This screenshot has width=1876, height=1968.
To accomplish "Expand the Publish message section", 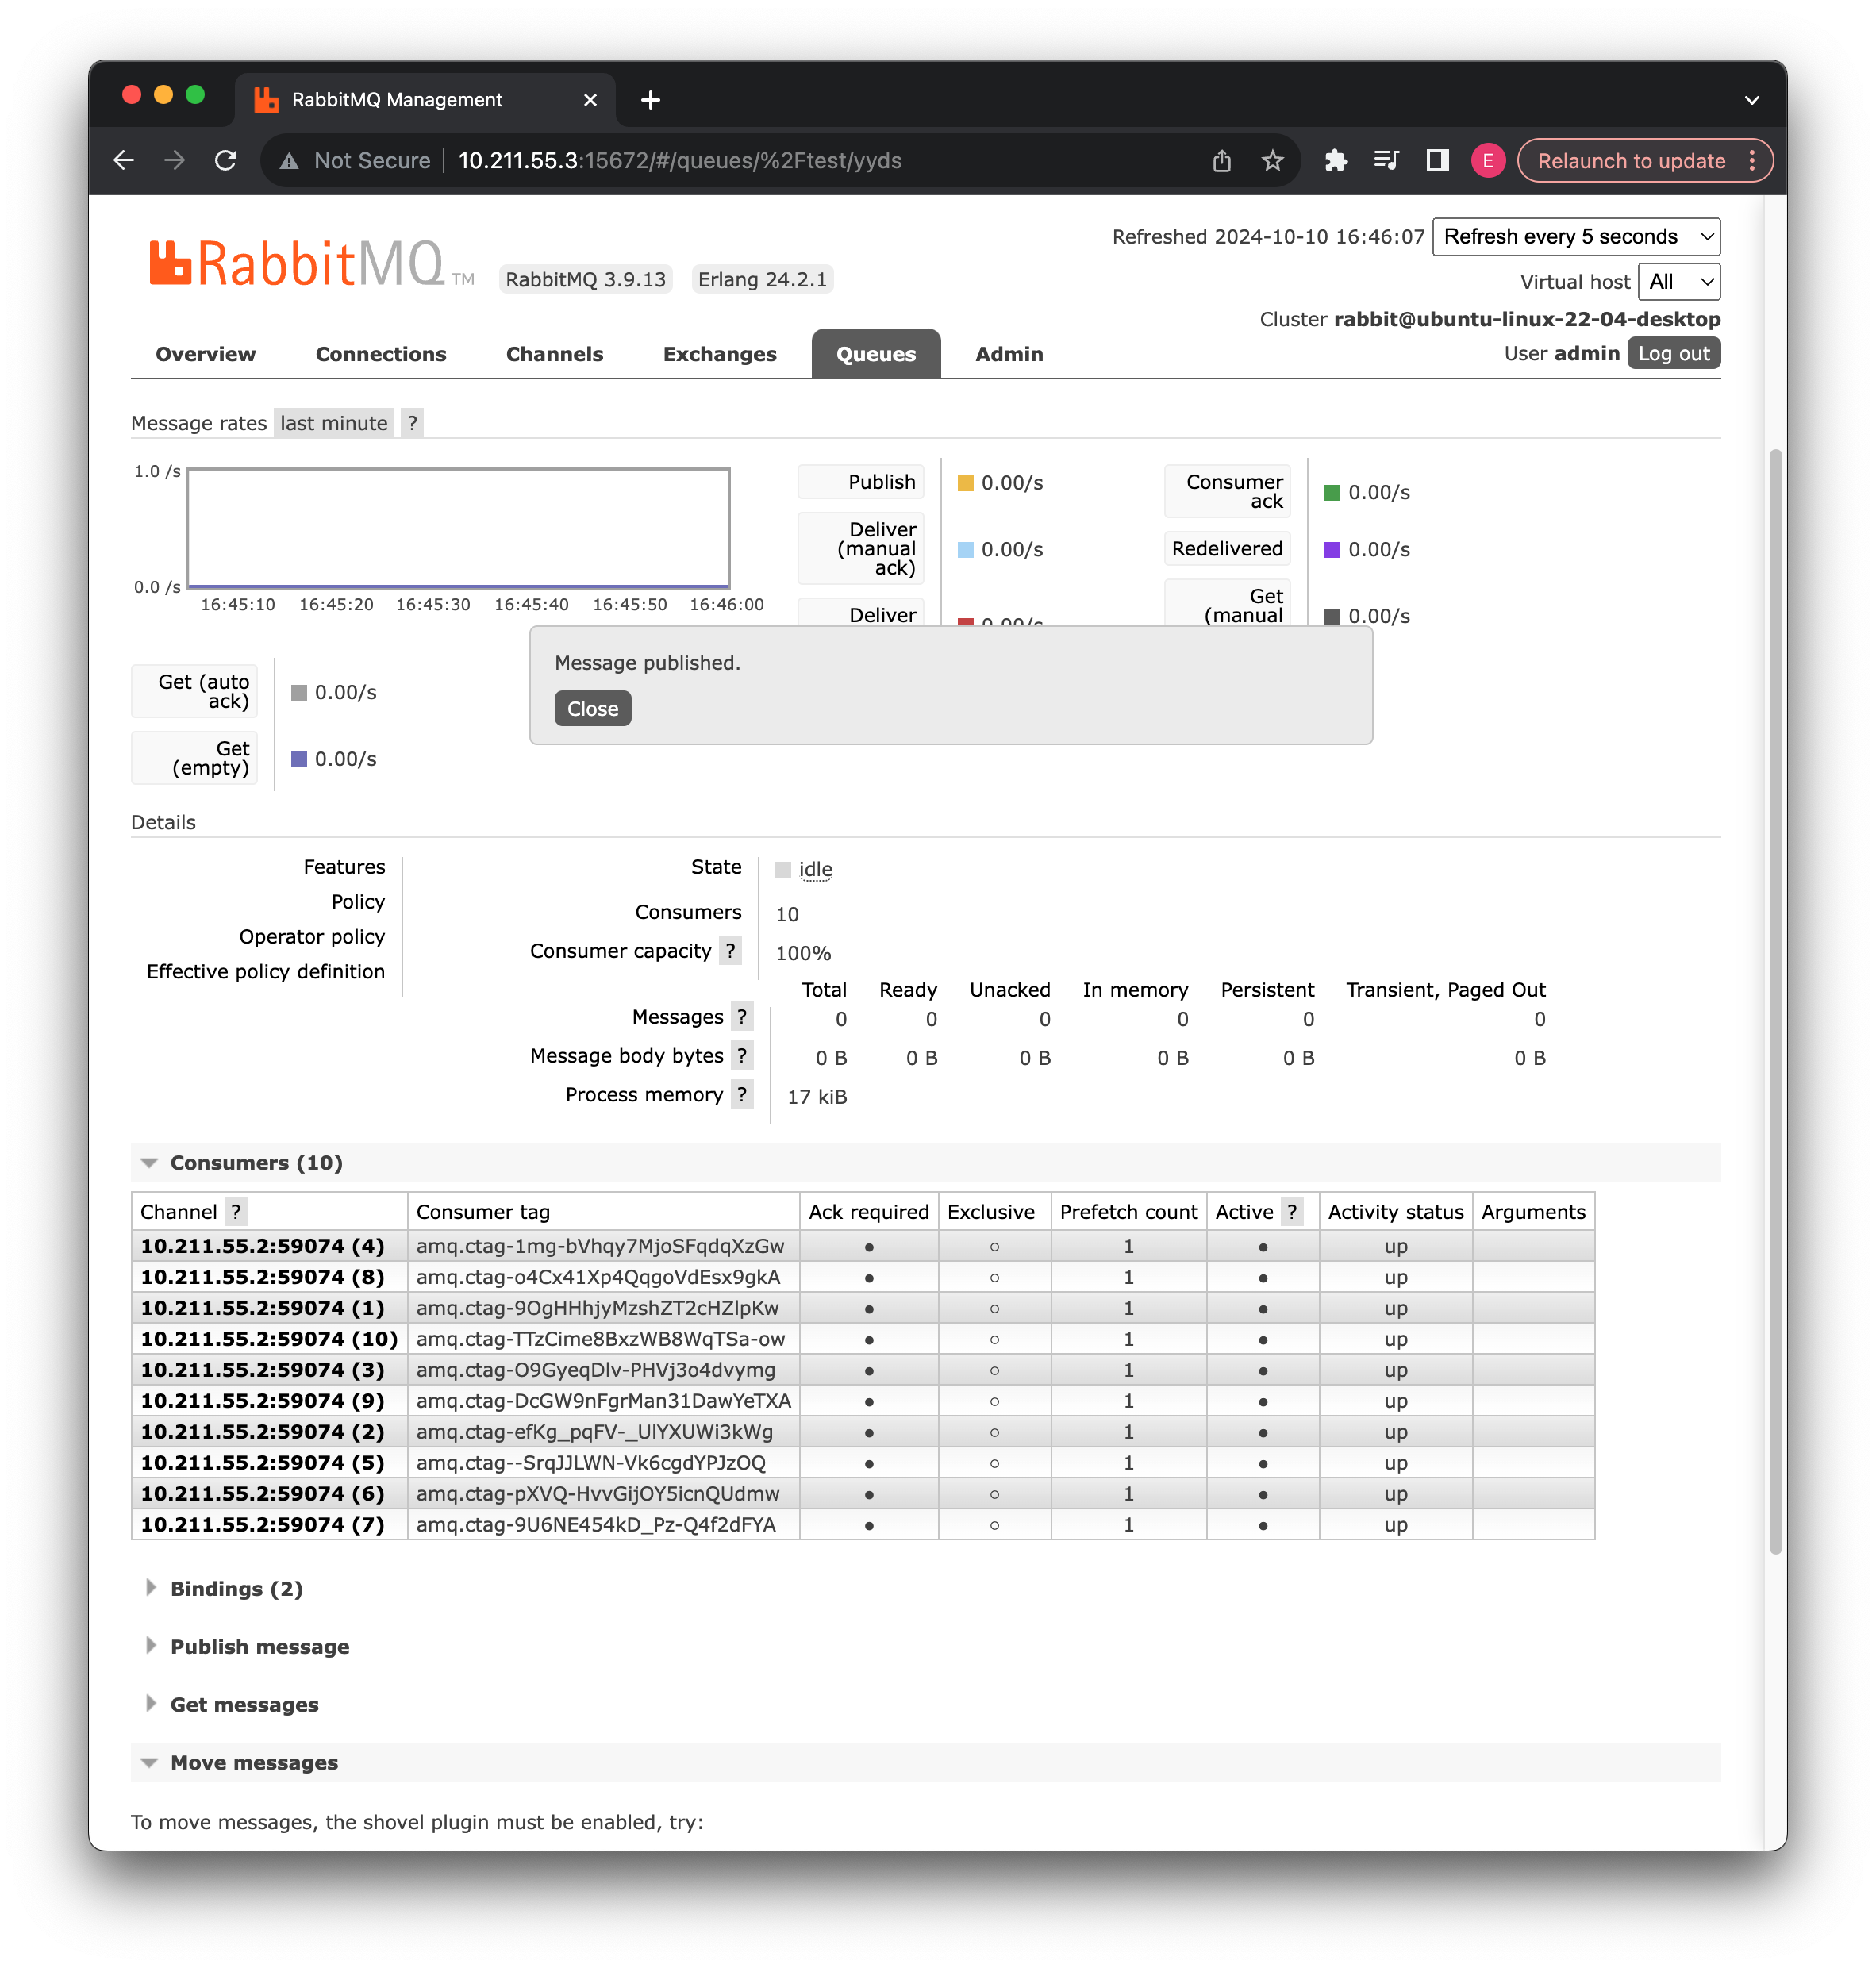I will click(259, 1647).
